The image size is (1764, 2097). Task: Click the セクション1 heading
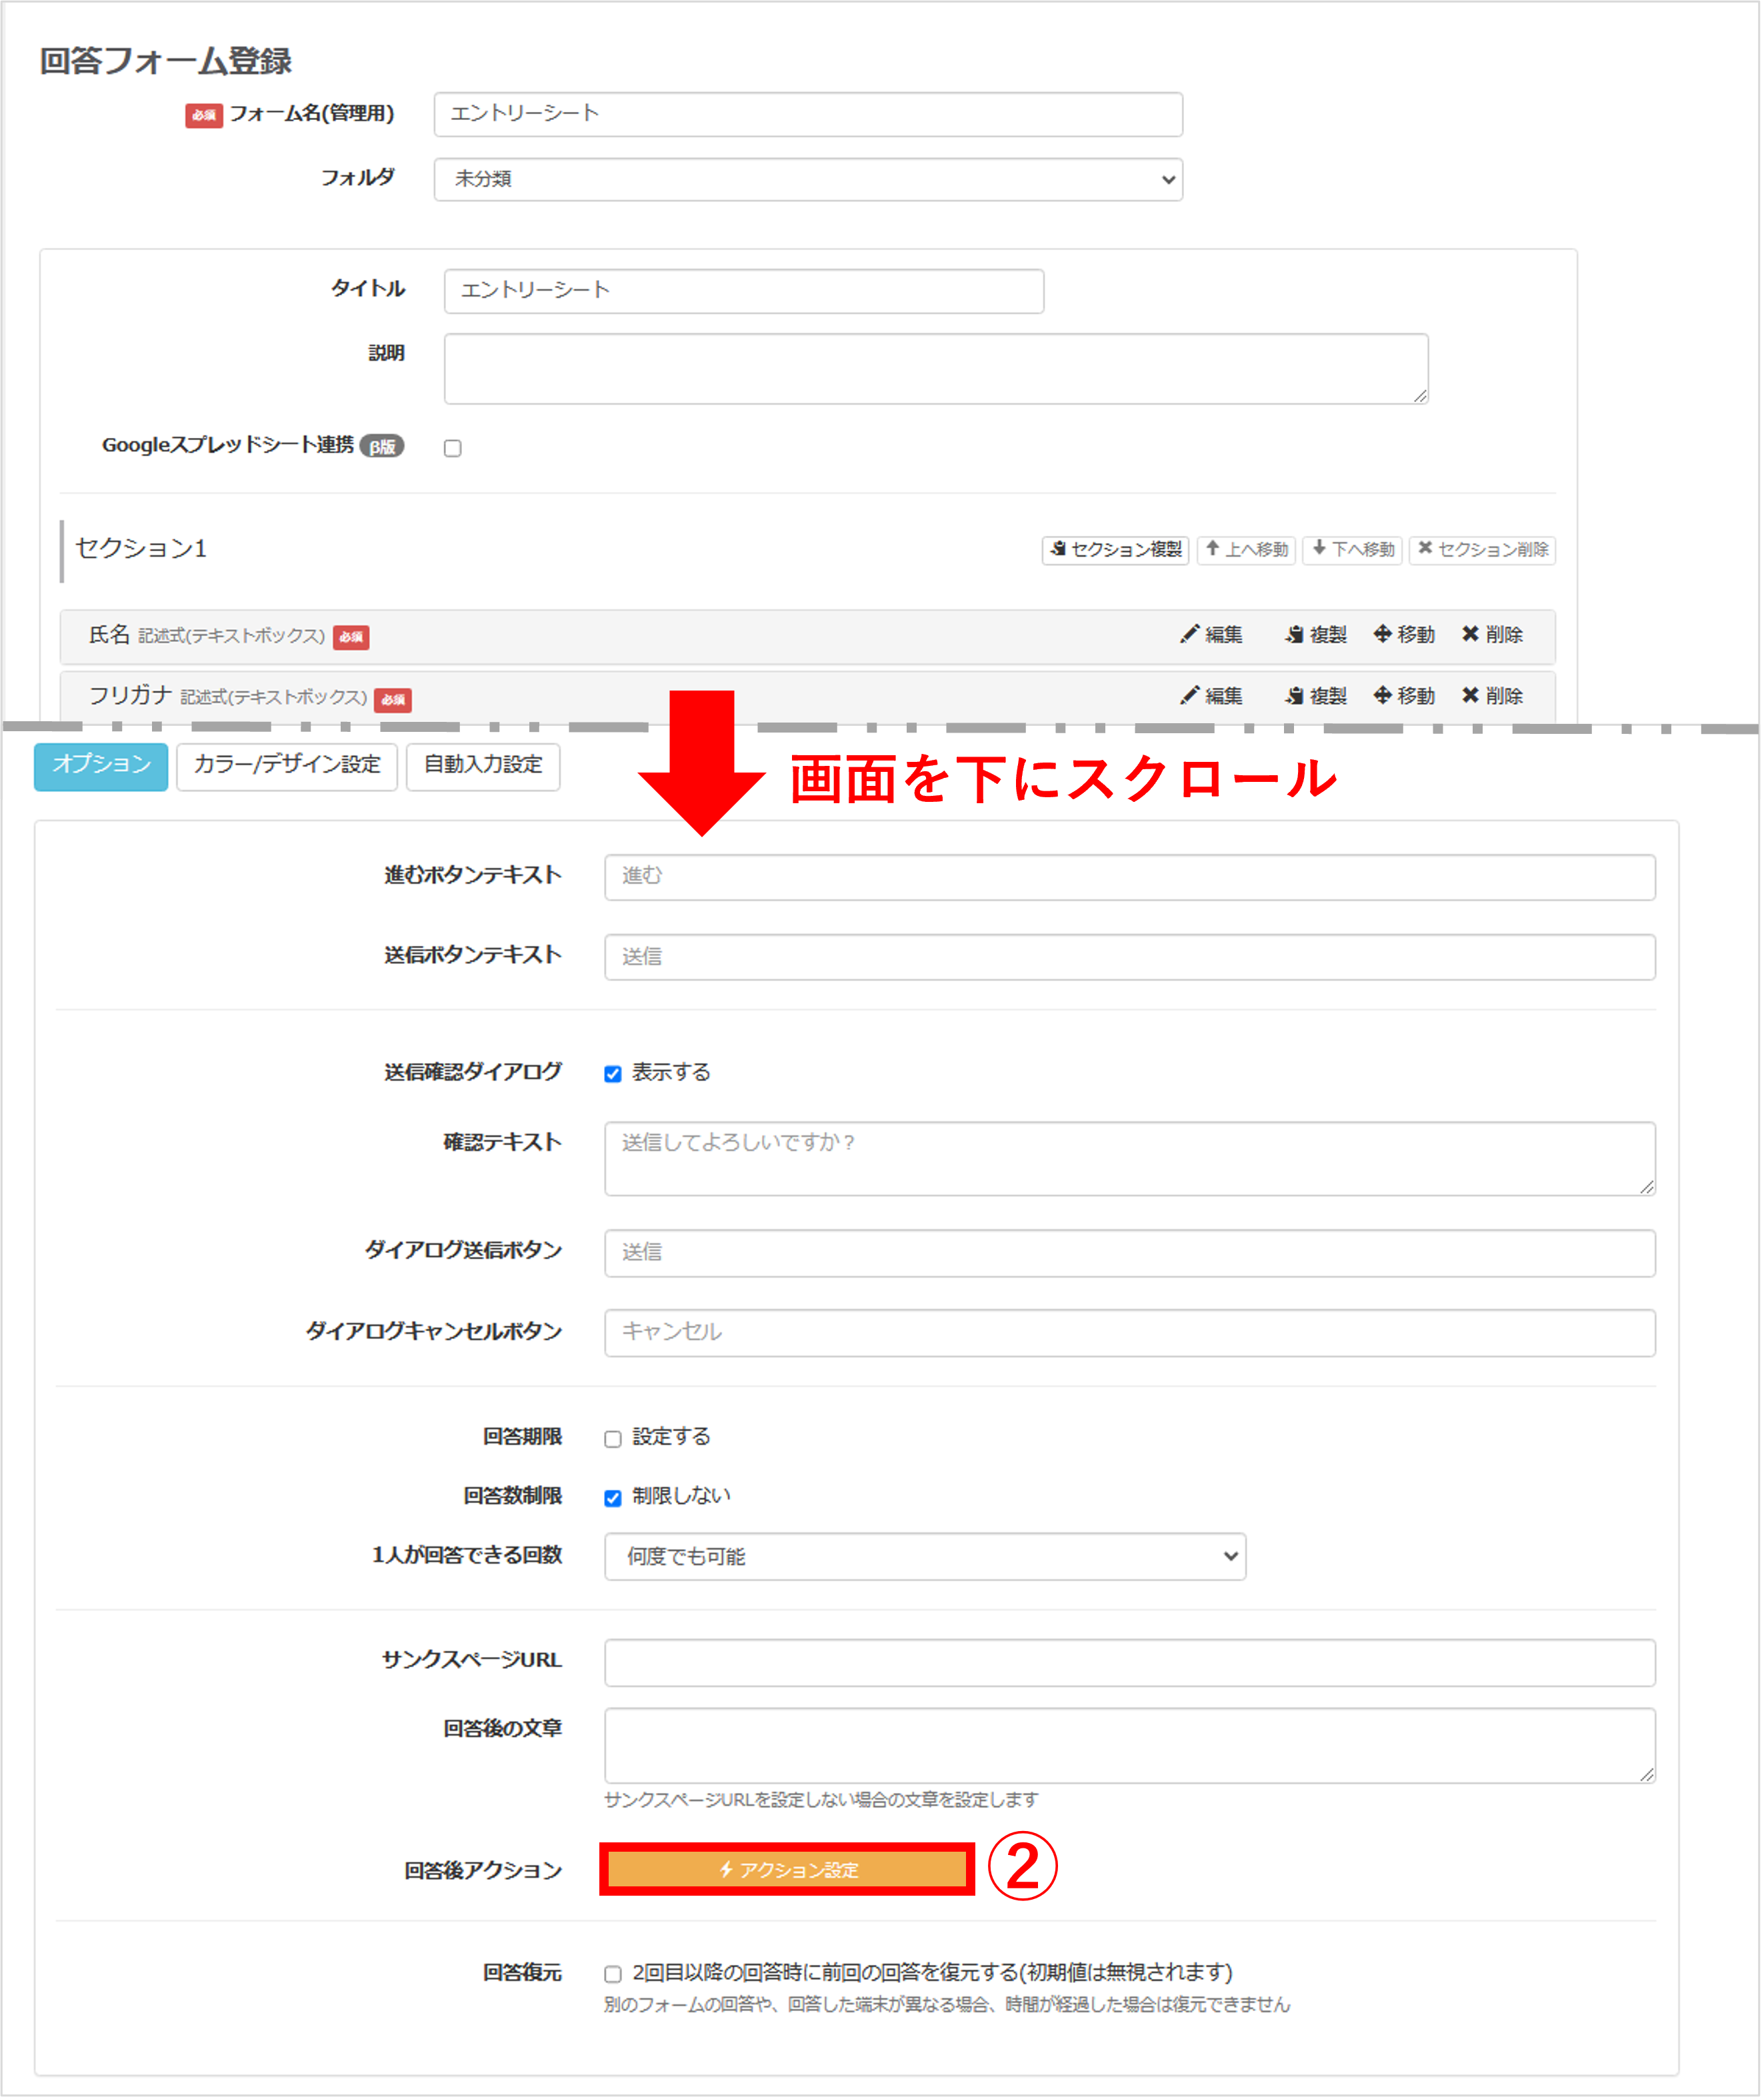[141, 549]
